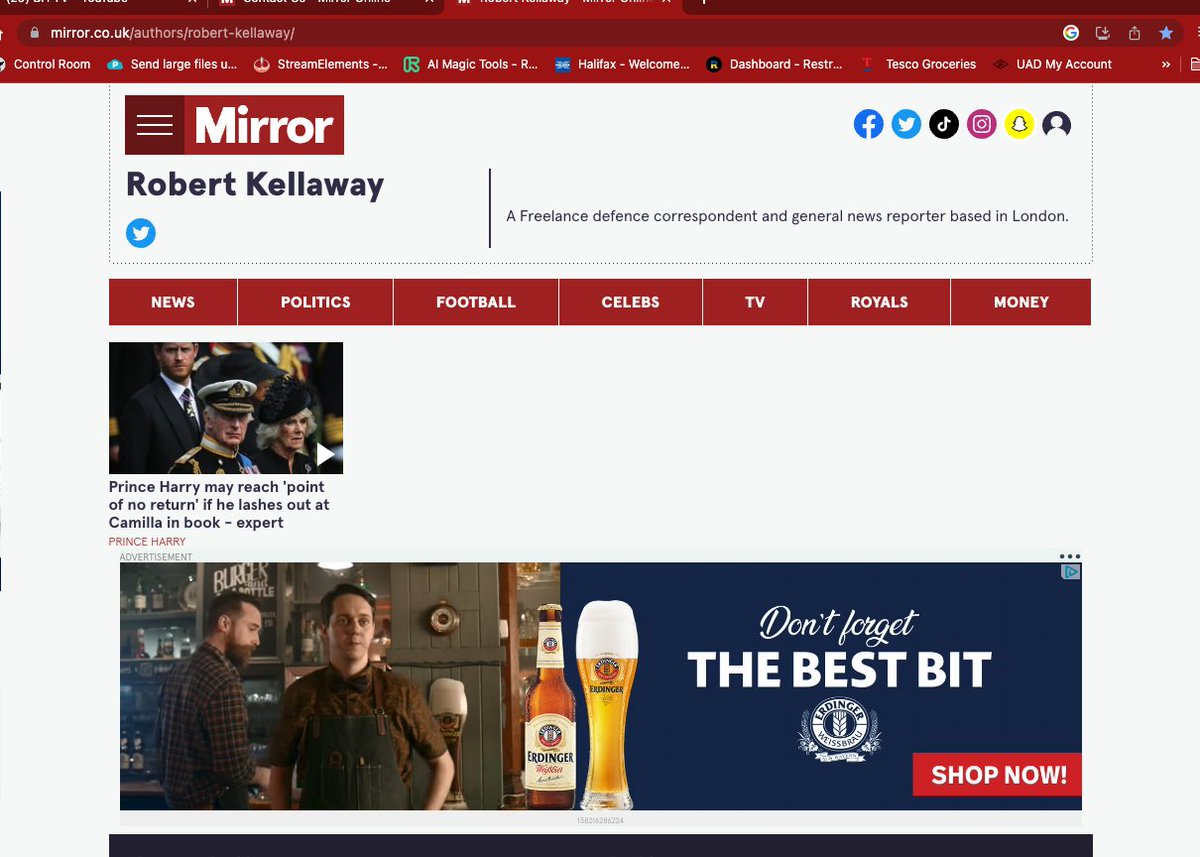
Task: Click the Erdinger Weissbrau logo in ad
Action: [839, 730]
